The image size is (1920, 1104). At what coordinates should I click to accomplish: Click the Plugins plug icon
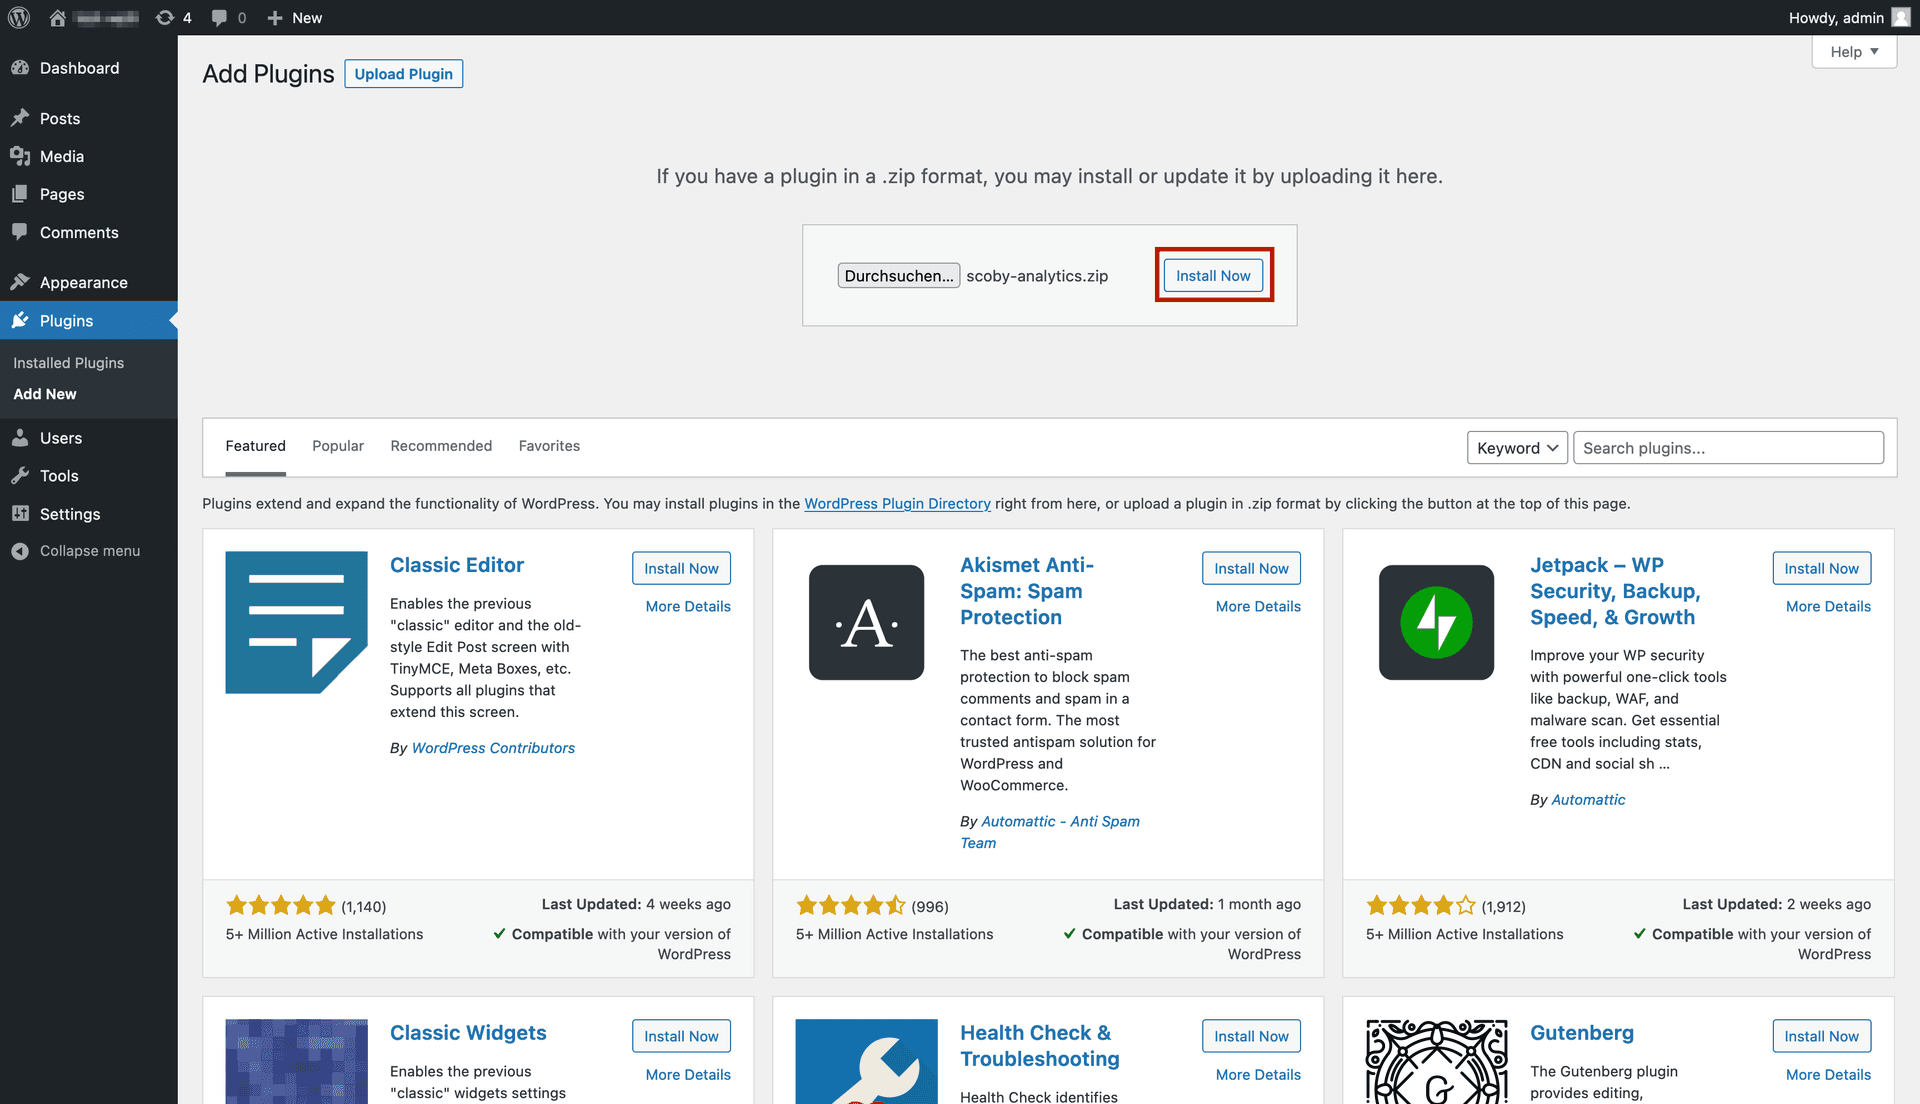pos(20,320)
